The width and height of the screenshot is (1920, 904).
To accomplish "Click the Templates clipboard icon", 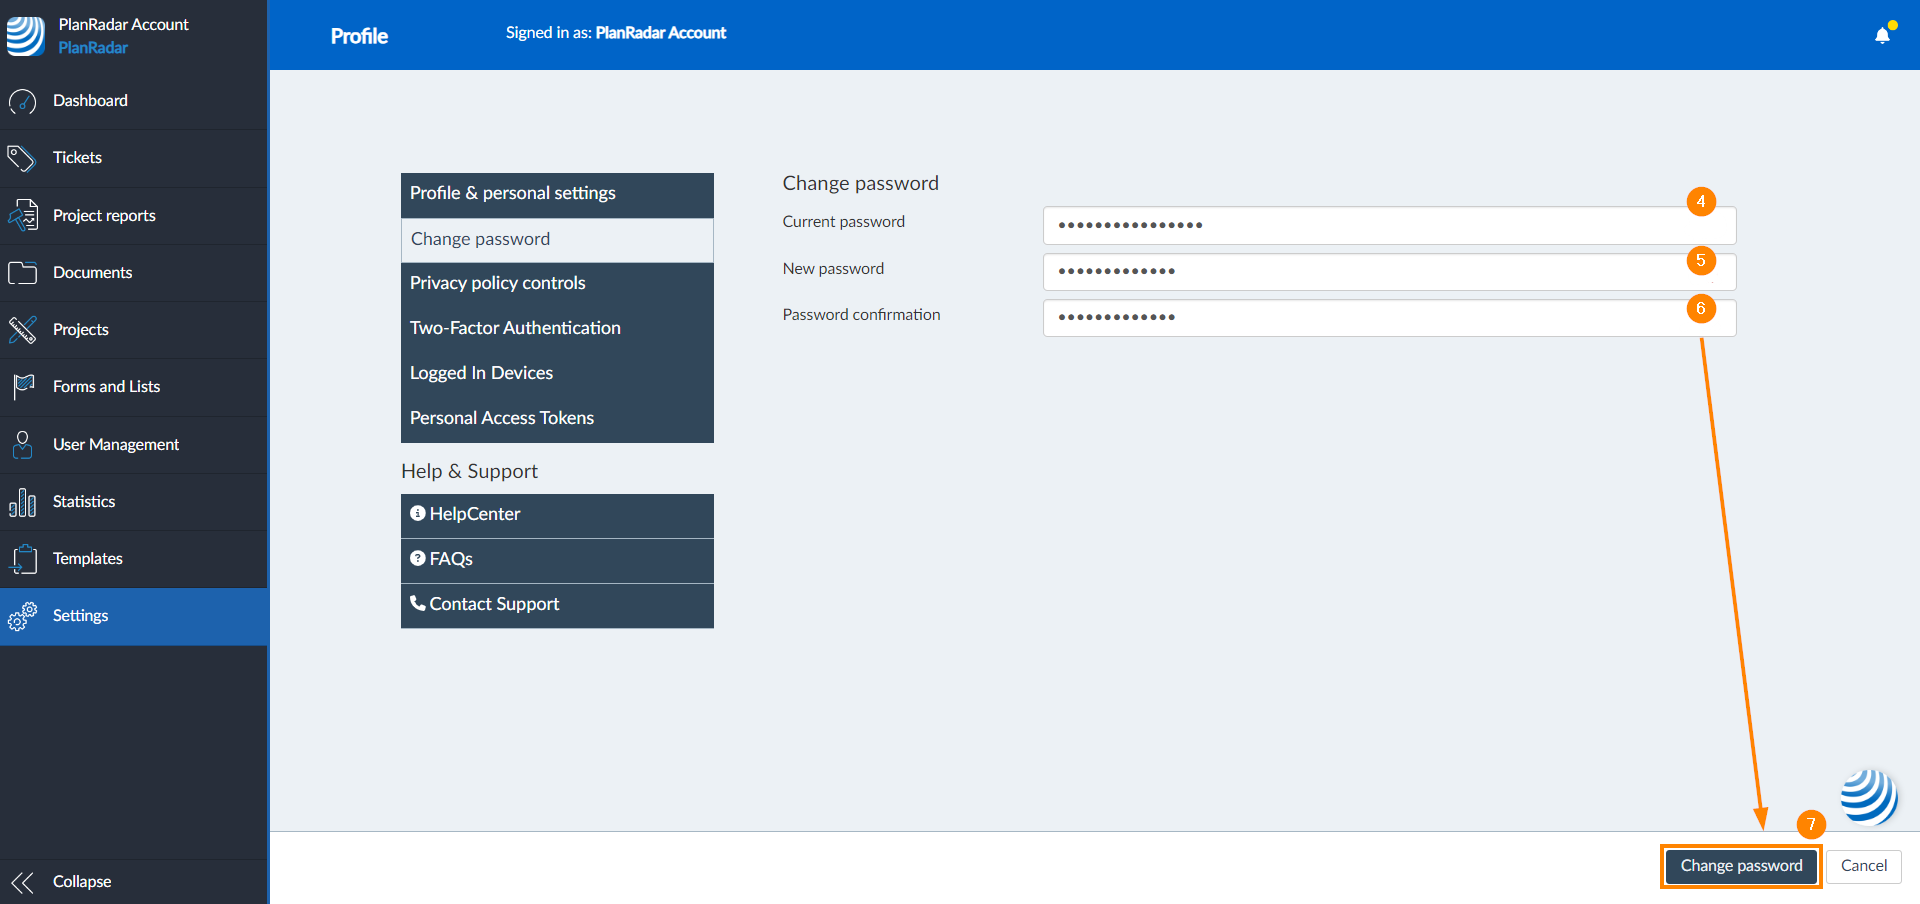I will [22, 559].
